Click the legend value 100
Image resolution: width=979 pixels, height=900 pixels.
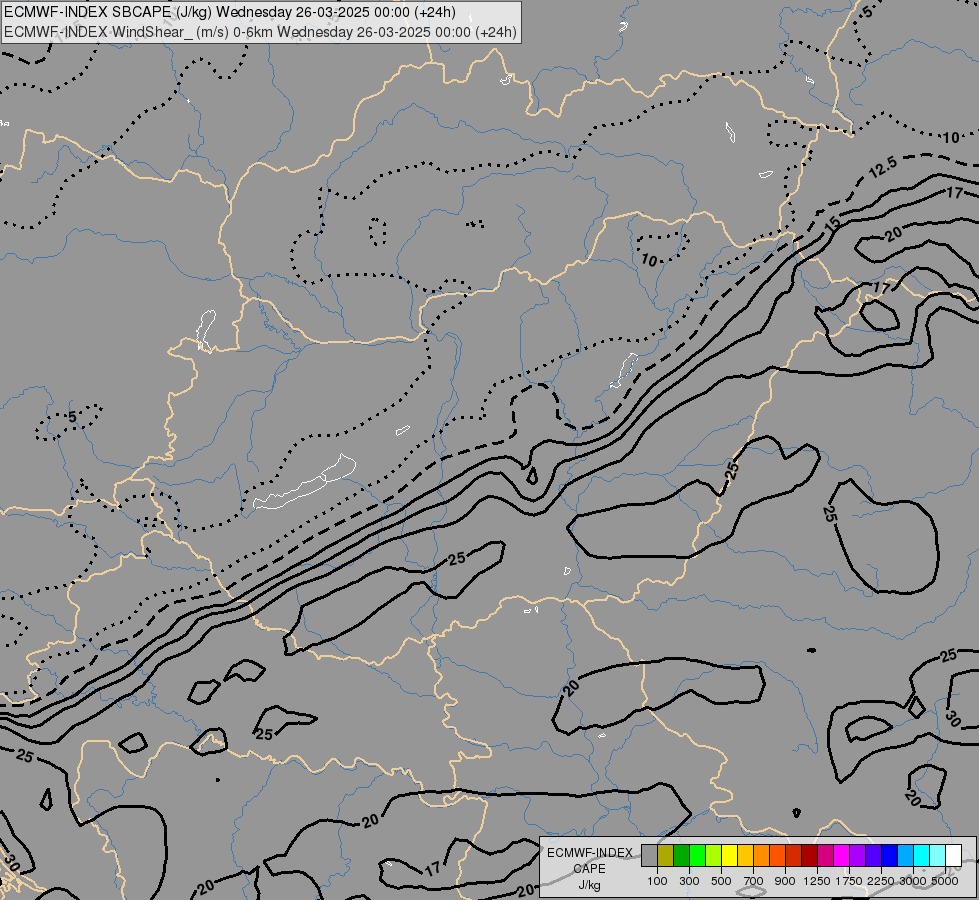[x=657, y=881]
